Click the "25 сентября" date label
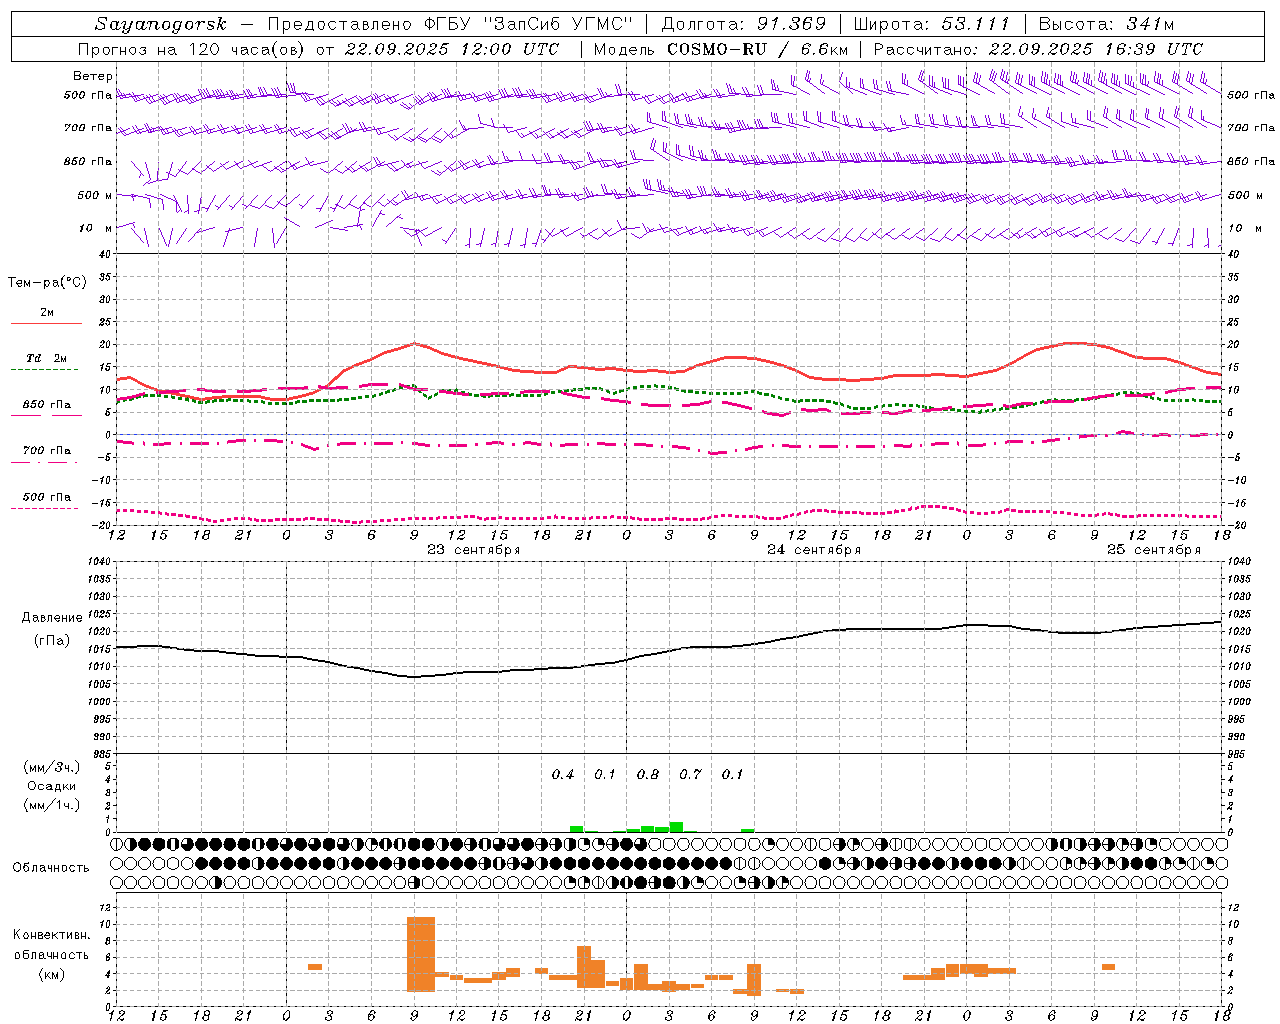This screenshot has height=1024, width=1280. tap(1154, 550)
